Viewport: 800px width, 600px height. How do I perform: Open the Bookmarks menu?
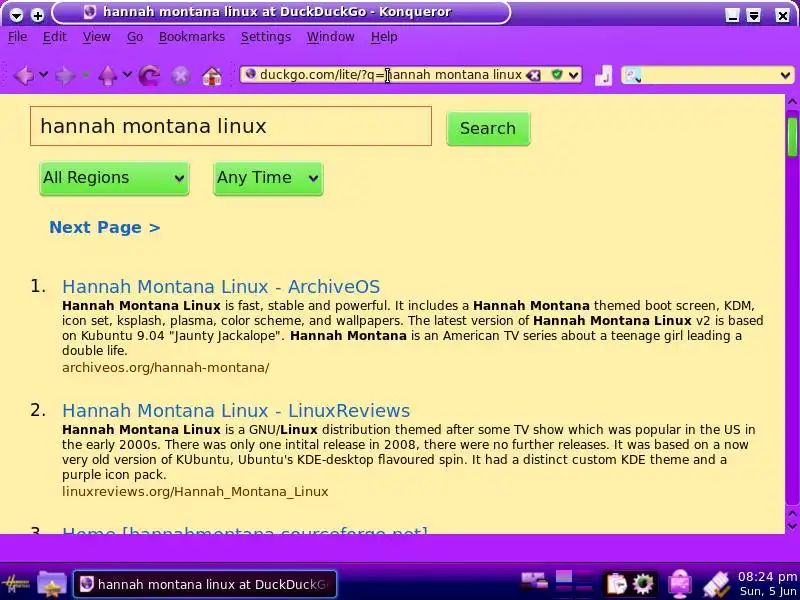tap(192, 37)
